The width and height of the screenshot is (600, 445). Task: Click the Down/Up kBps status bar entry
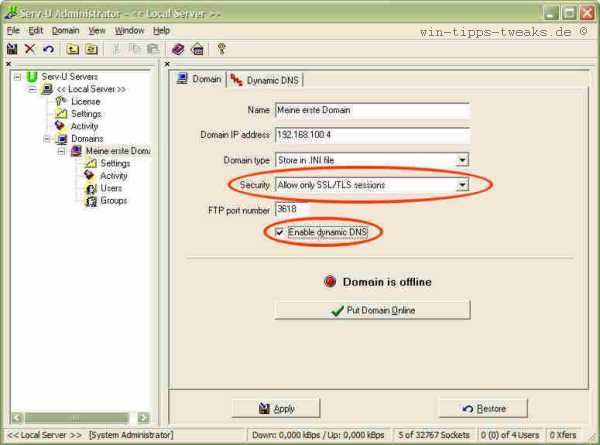[x=318, y=435]
